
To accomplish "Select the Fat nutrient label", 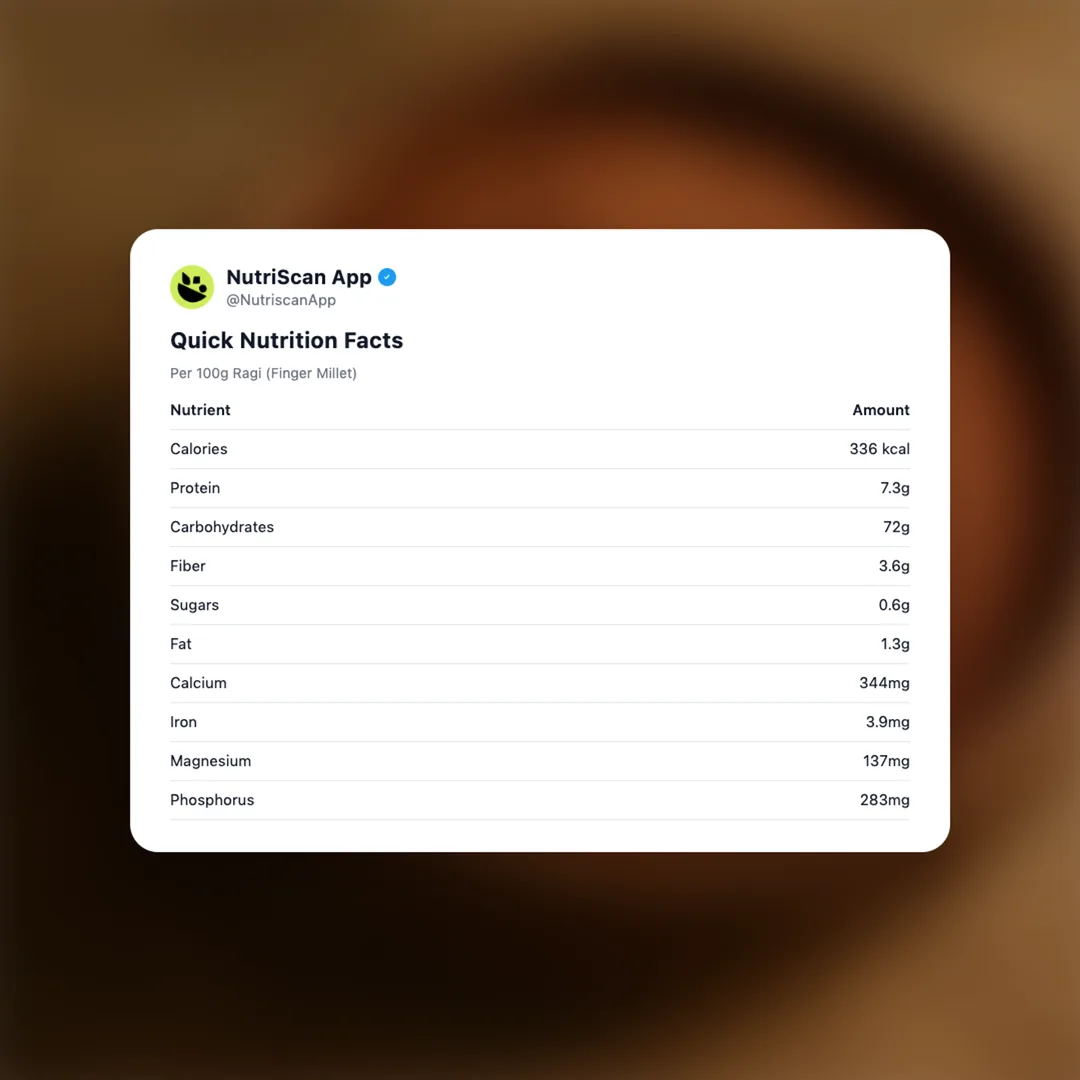I will pyautogui.click(x=181, y=644).
